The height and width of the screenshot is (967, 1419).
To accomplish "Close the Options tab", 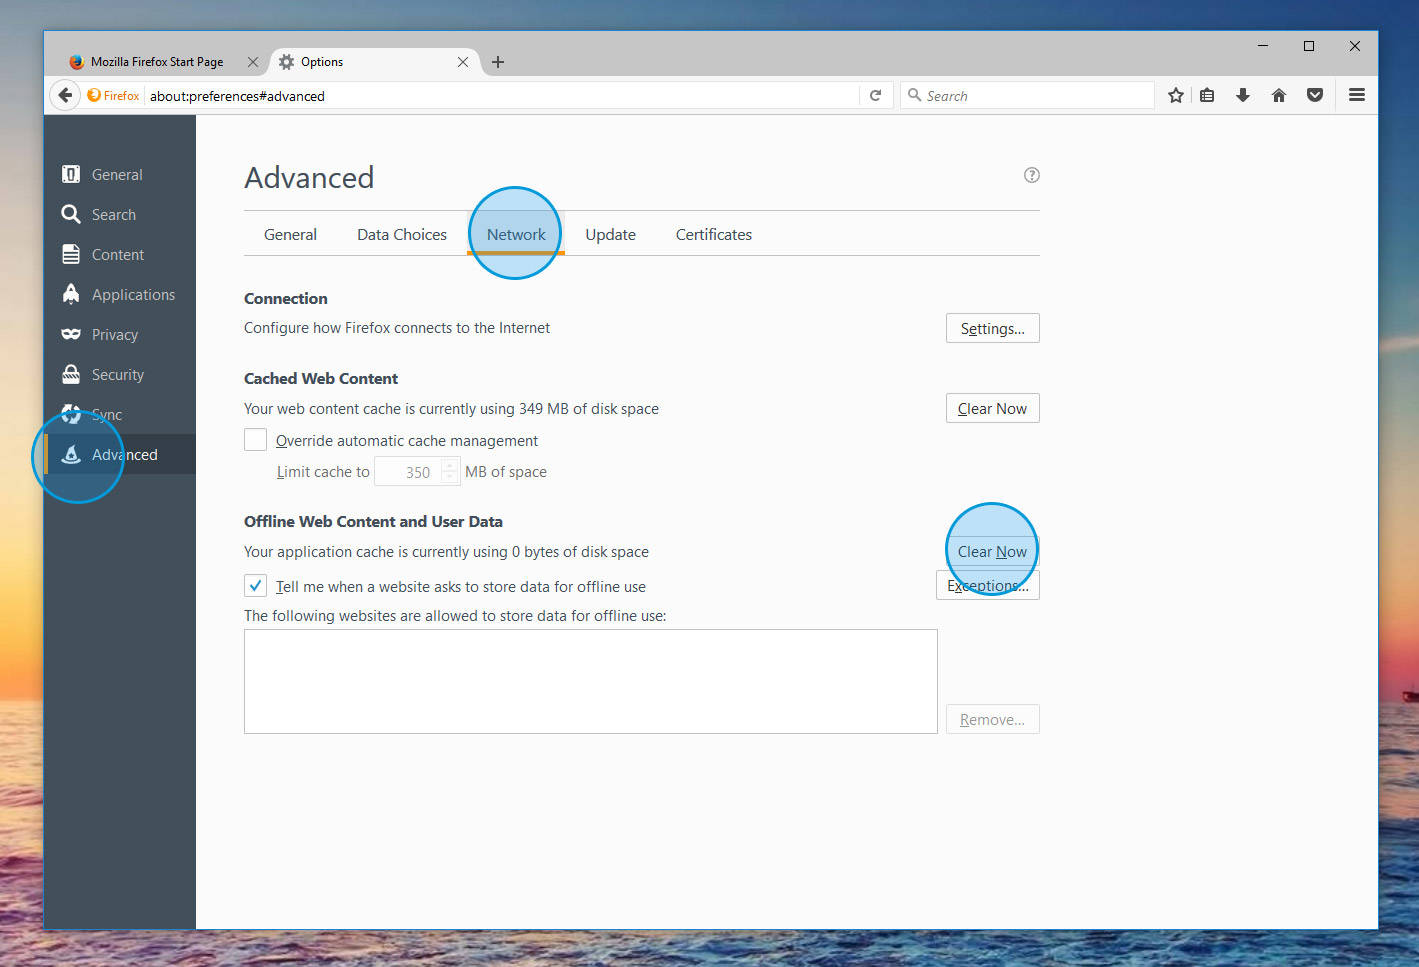I will pyautogui.click(x=463, y=62).
